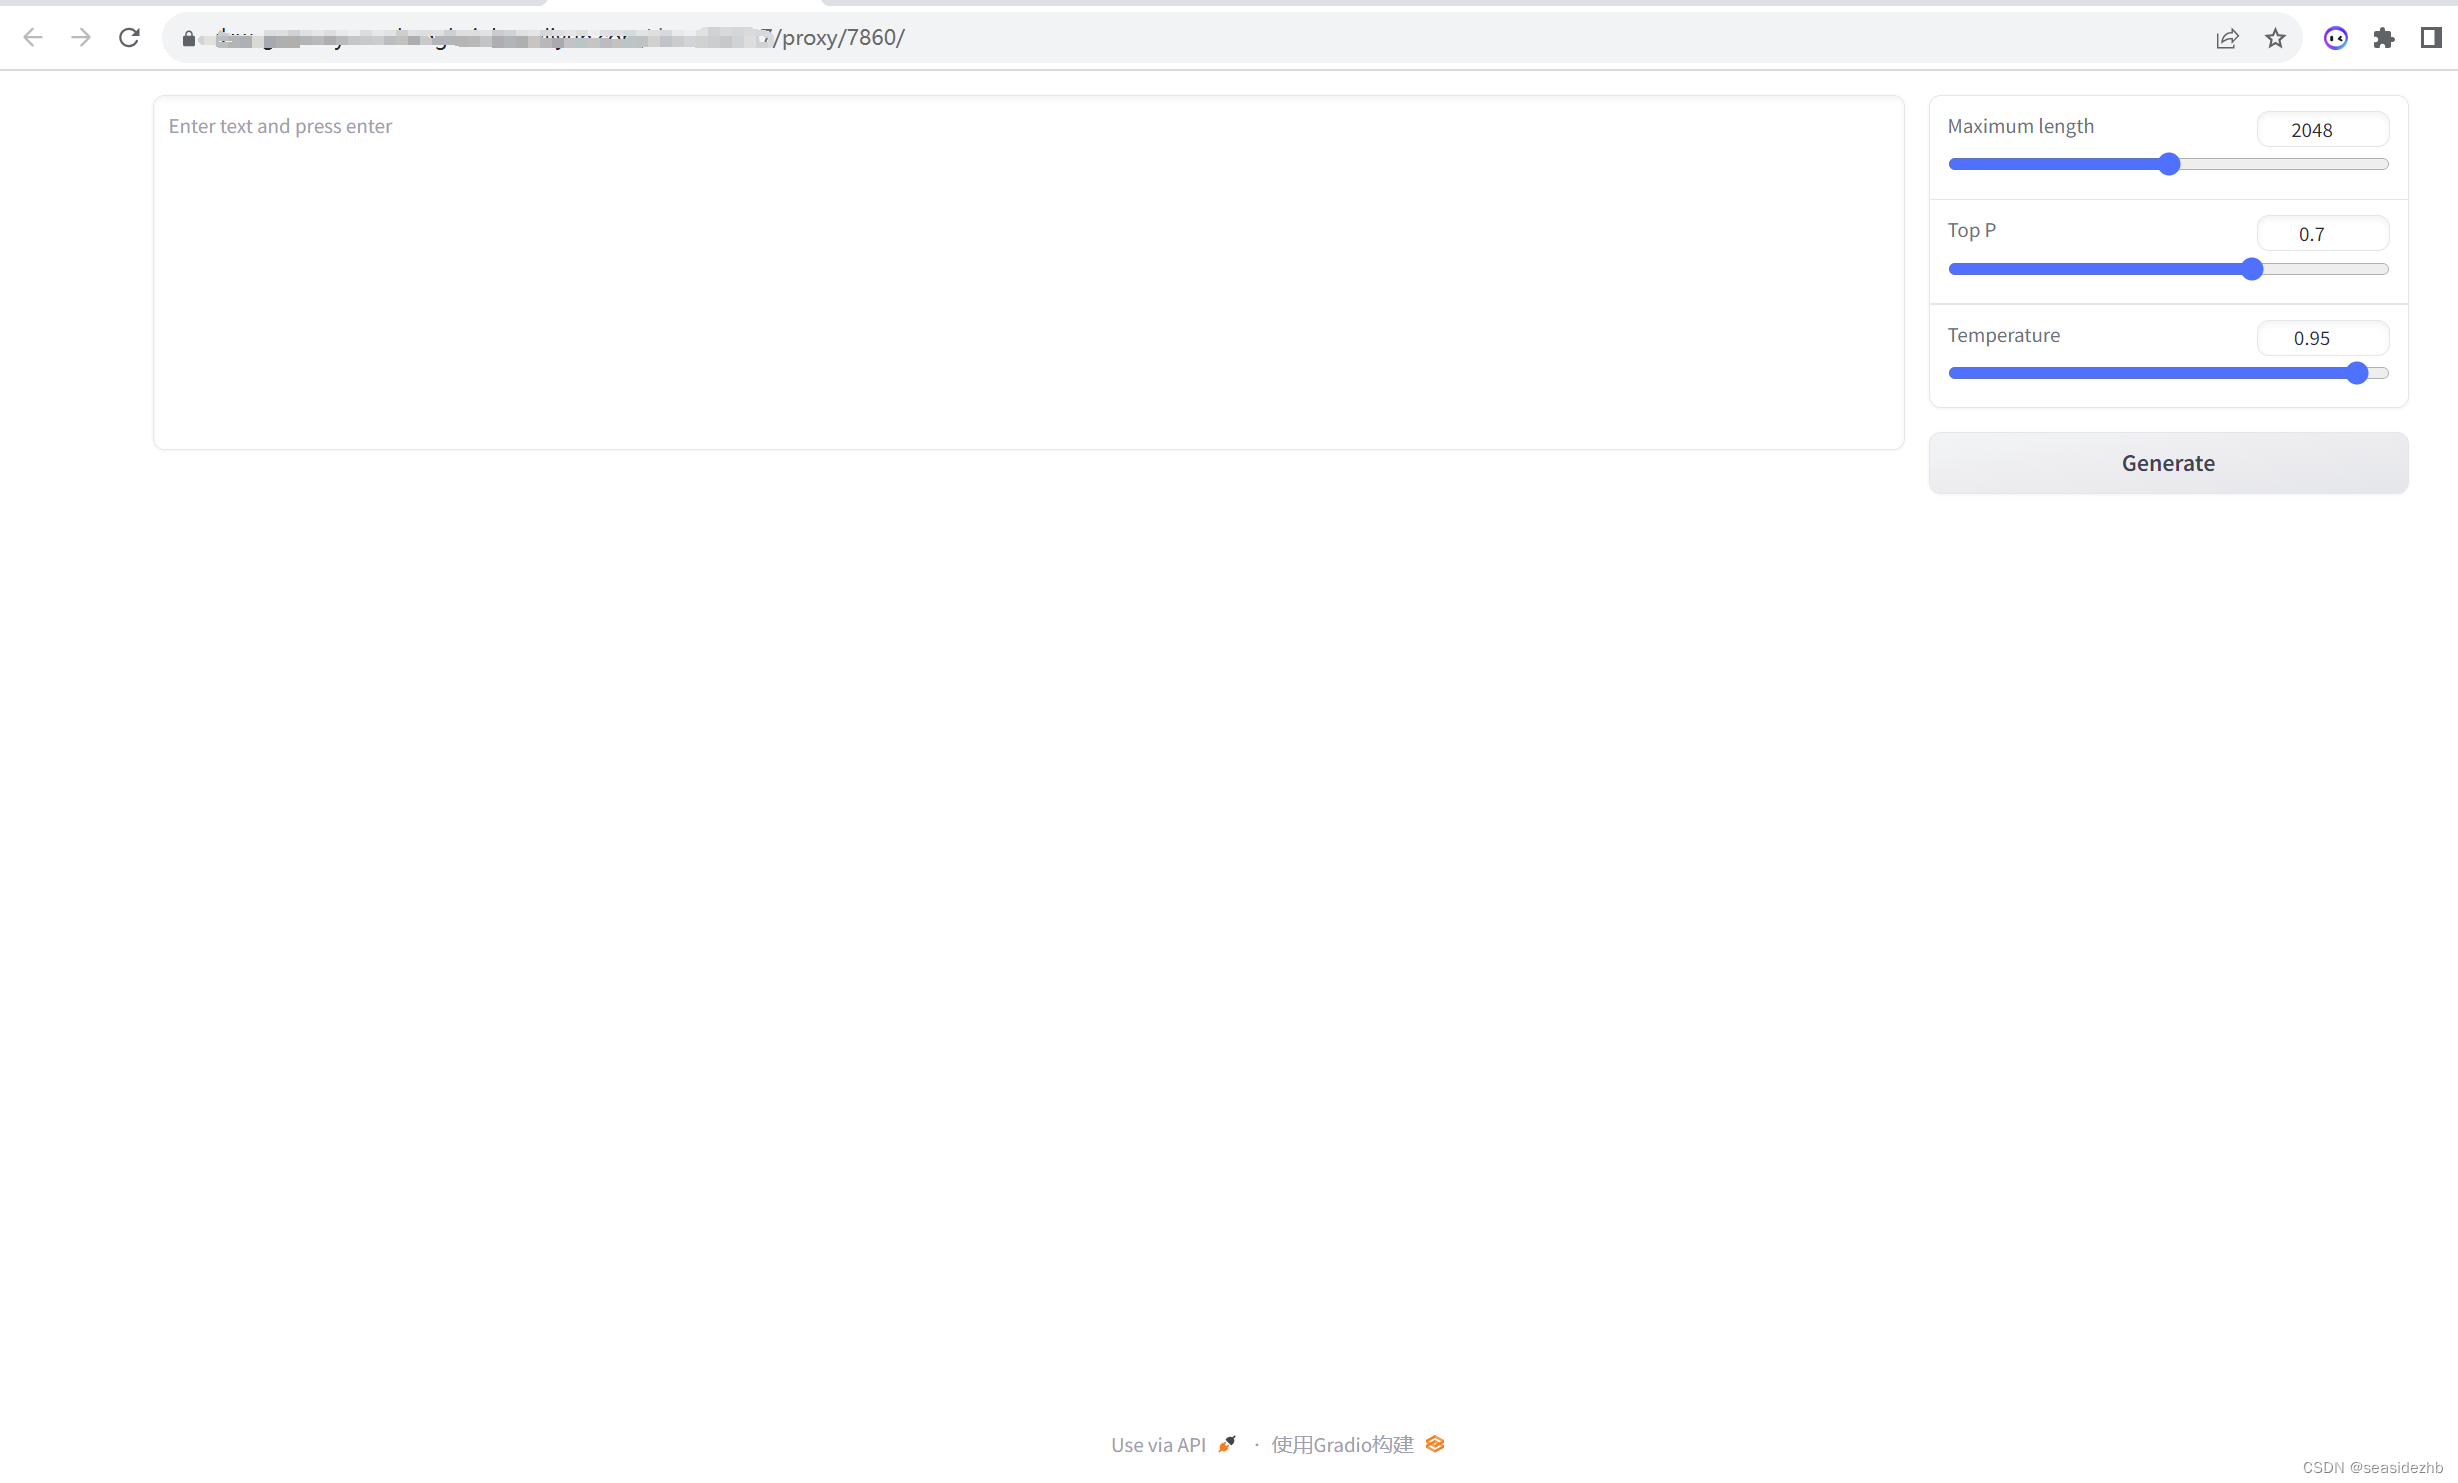Viewport: 2458px width, 1483px height.
Task: Click the Temperature input field
Action: (2312, 339)
